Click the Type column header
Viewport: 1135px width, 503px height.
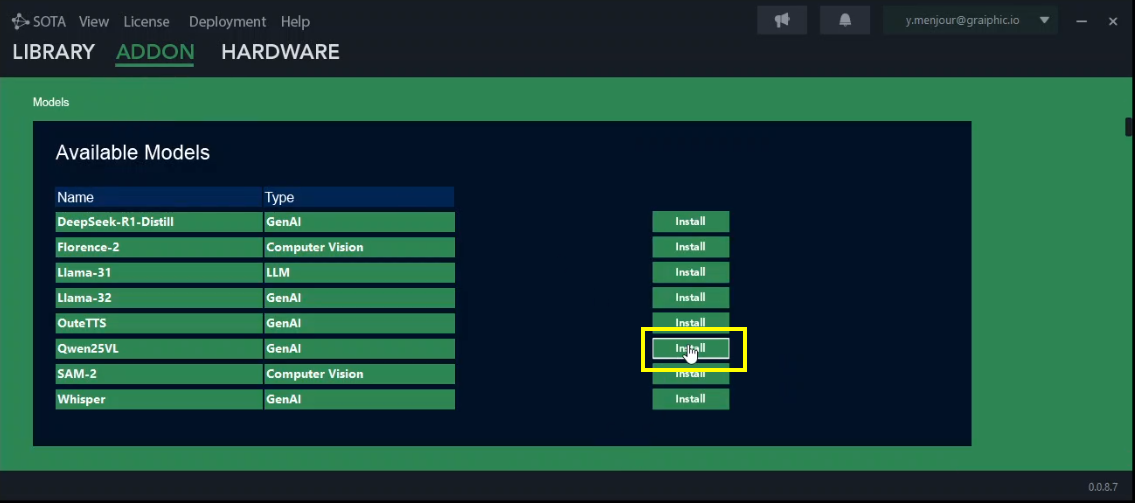click(x=359, y=197)
